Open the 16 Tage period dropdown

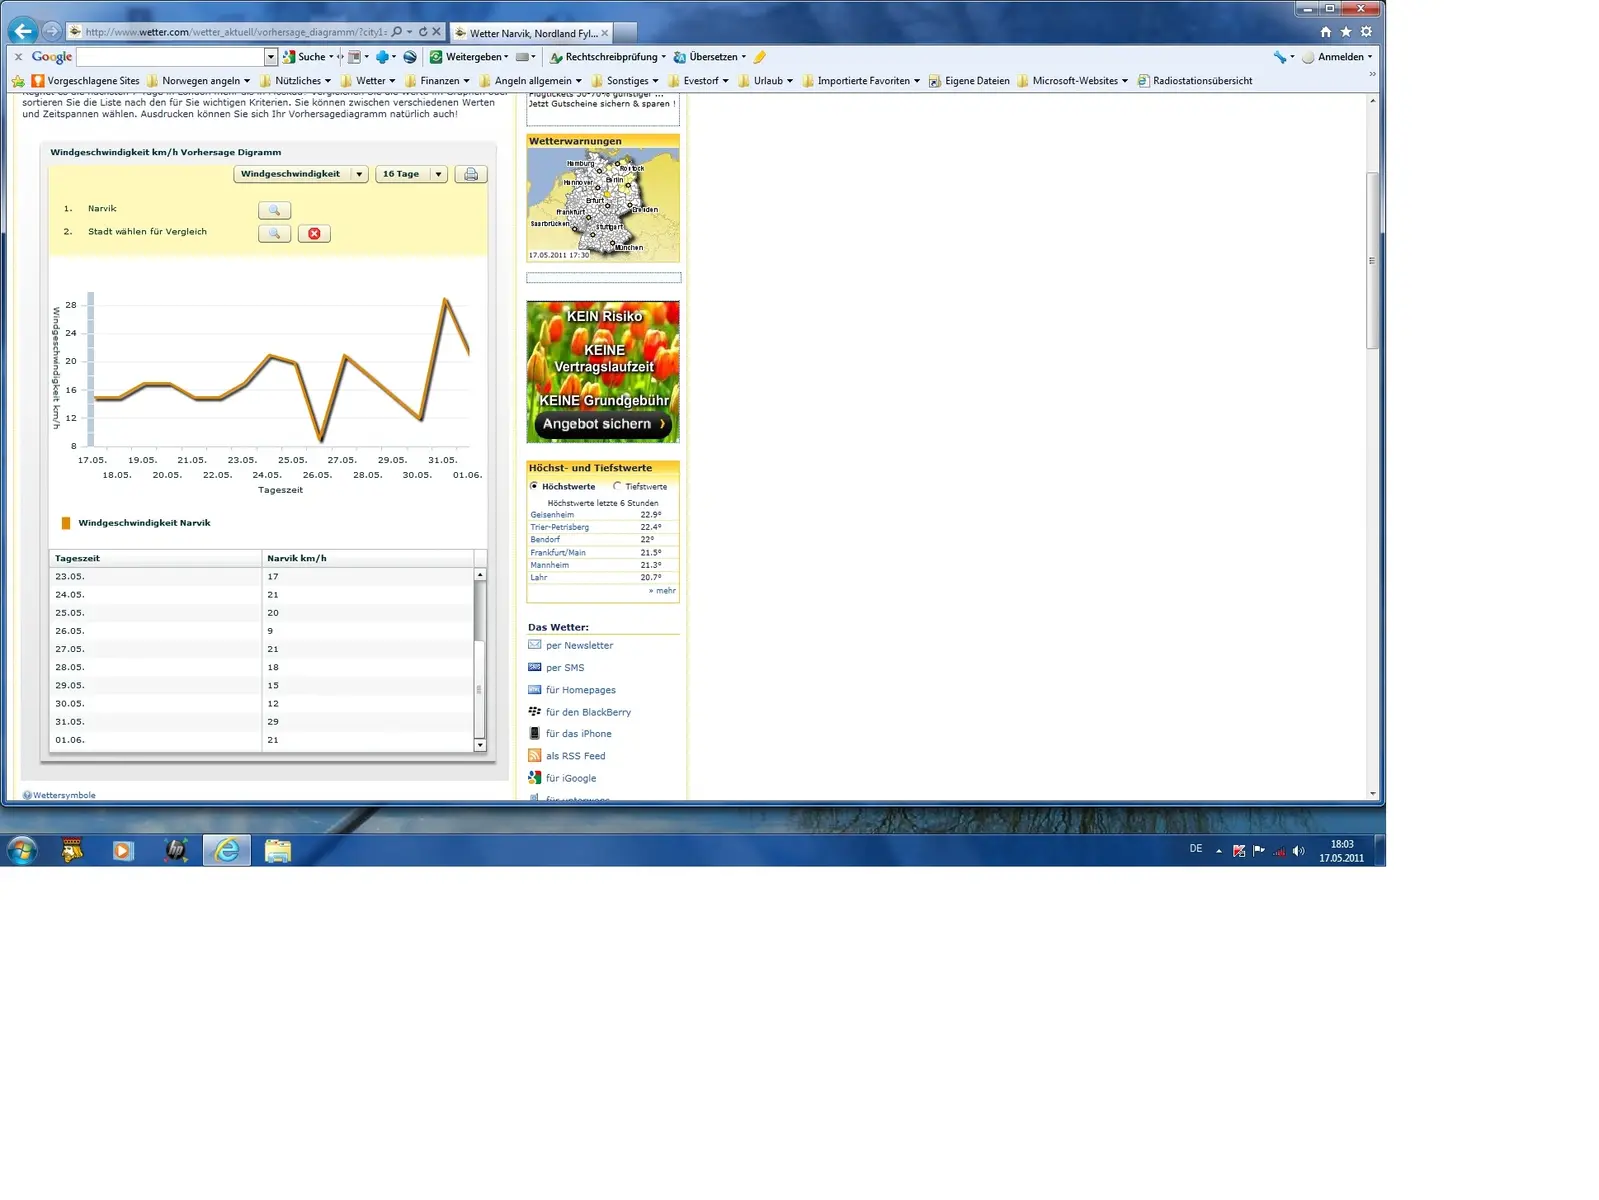click(x=411, y=174)
